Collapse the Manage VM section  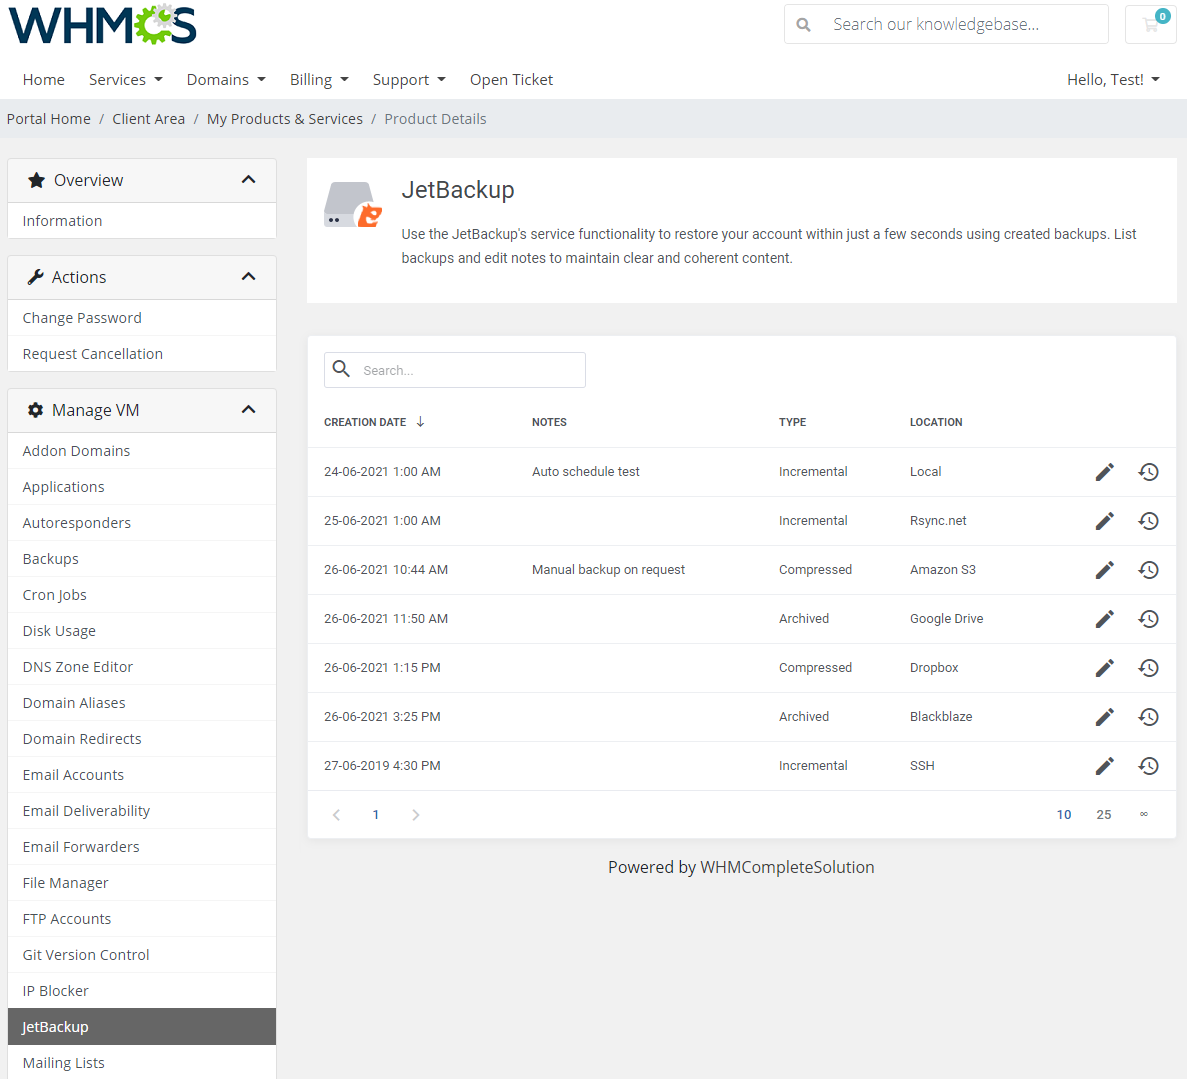248,410
